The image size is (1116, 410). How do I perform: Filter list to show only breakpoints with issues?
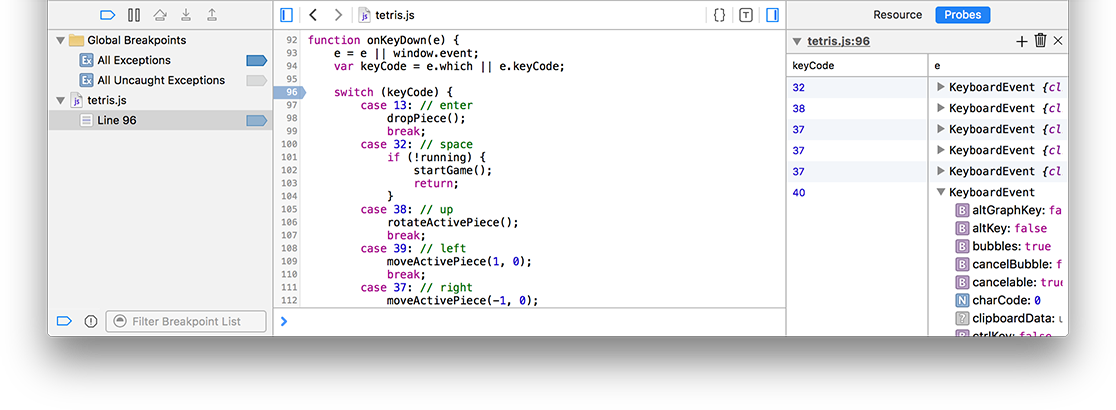pos(90,321)
